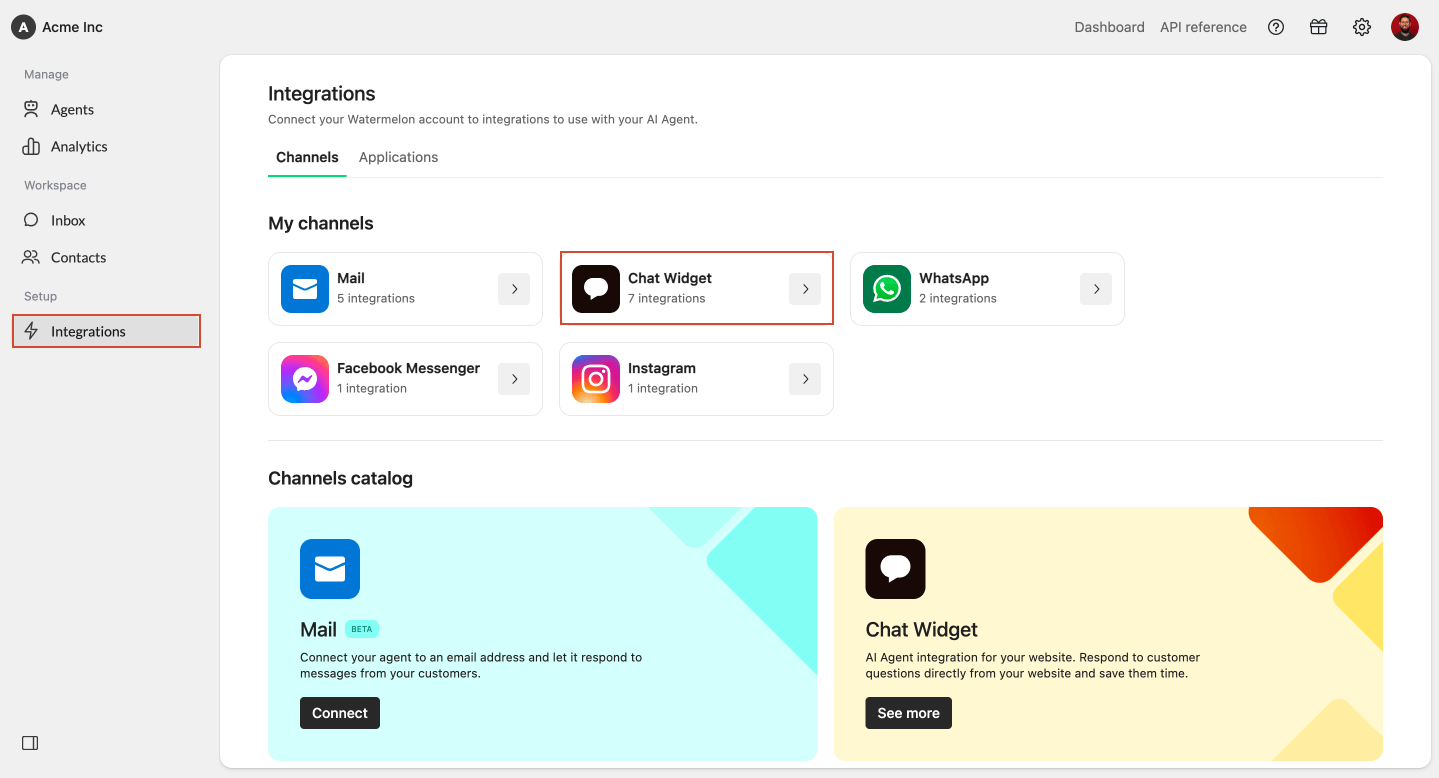Click See more on Chat Widget card
The height and width of the screenshot is (778, 1439).
908,713
